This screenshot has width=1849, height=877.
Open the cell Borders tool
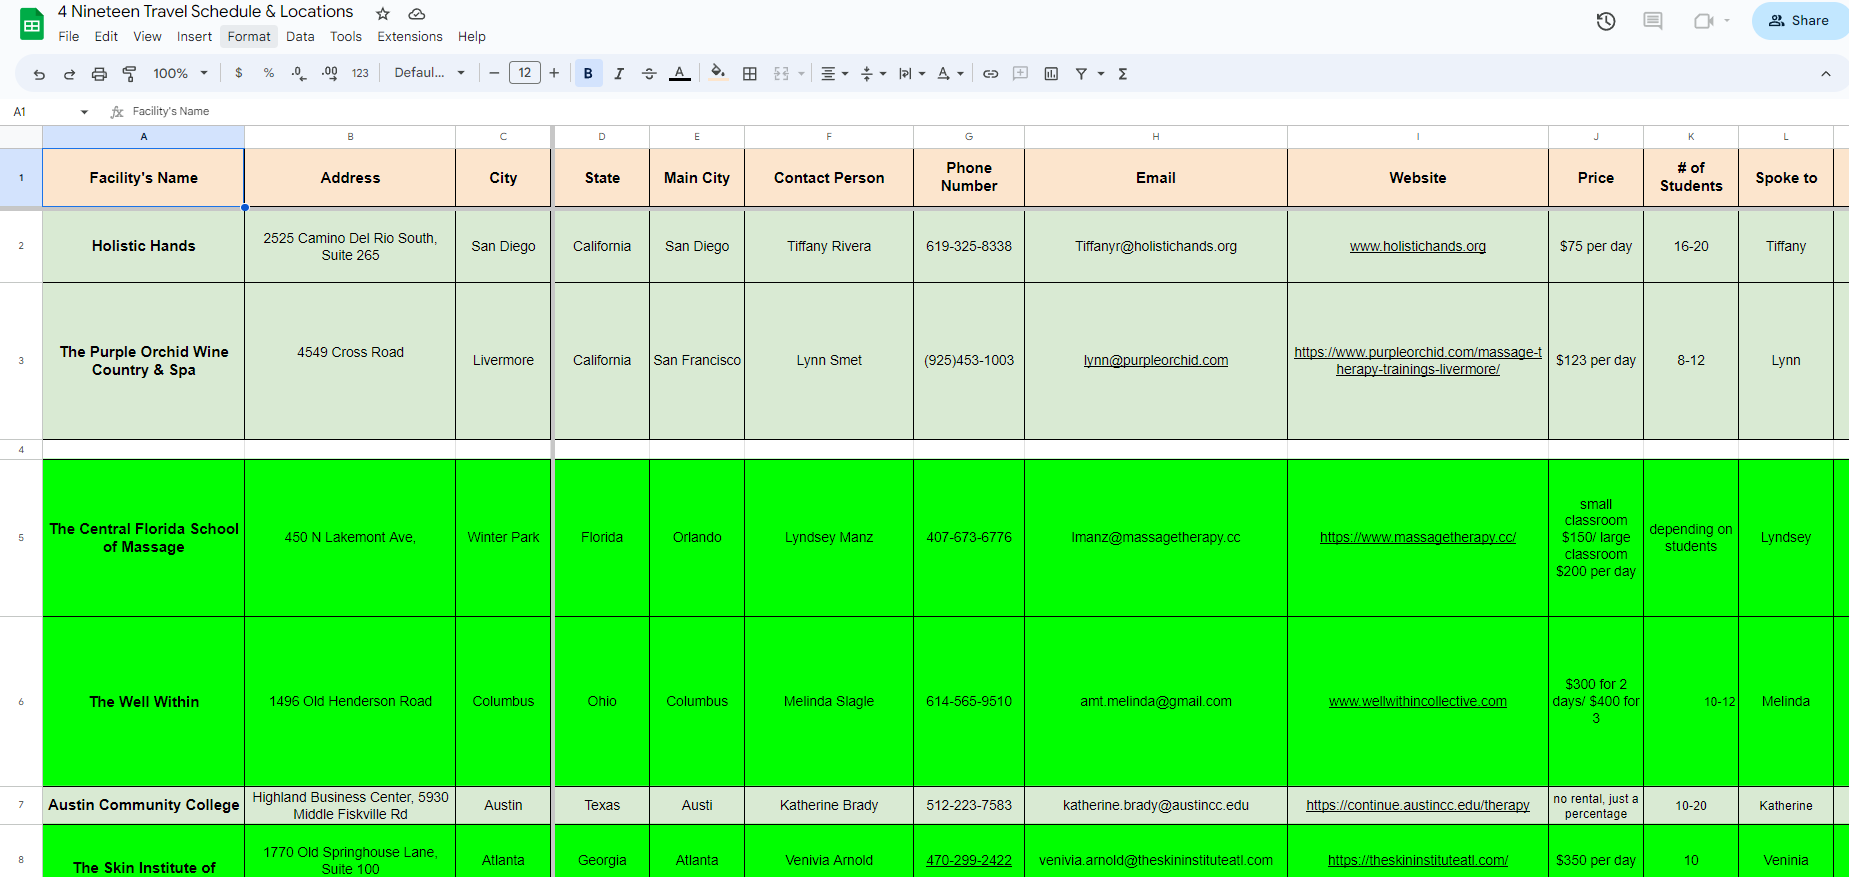coord(750,73)
